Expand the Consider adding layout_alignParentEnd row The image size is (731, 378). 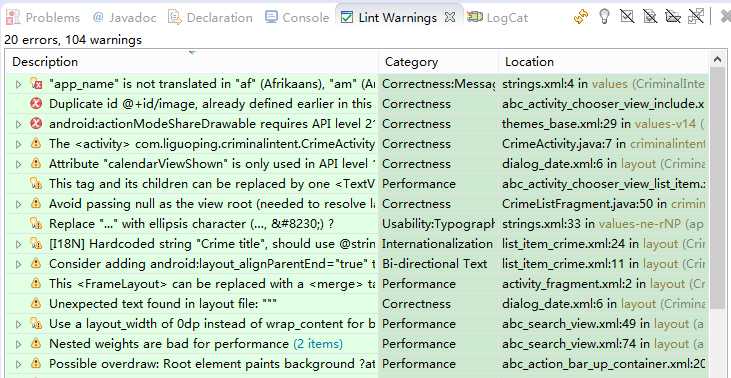tap(19, 264)
